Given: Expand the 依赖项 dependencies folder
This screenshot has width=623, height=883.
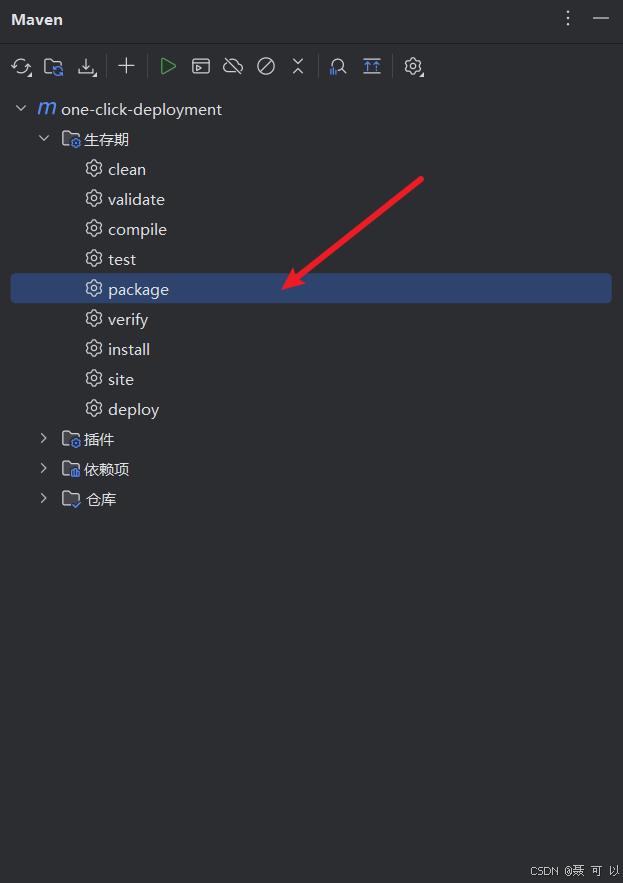Looking at the screenshot, I should click(x=44, y=468).
